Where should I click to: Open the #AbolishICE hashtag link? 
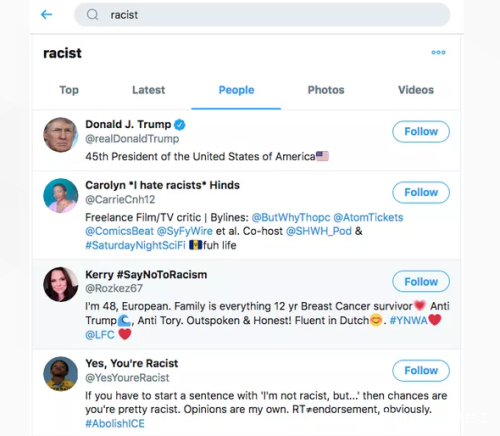point(115,424)
